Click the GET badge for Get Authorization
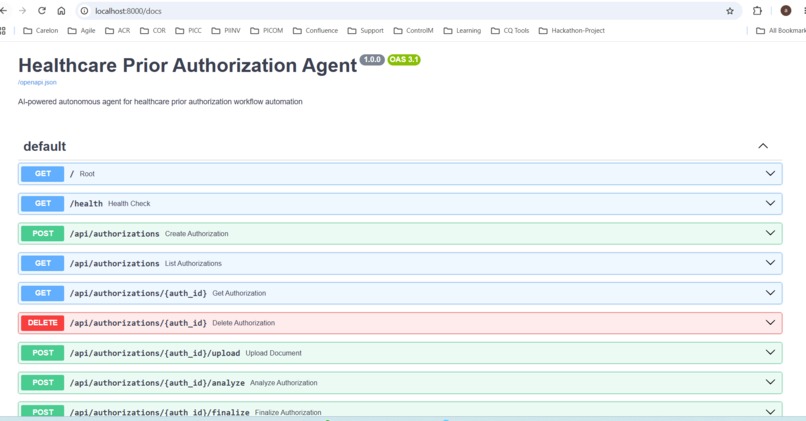This screenshot has width=806, height=421. (x=43, y=293)
